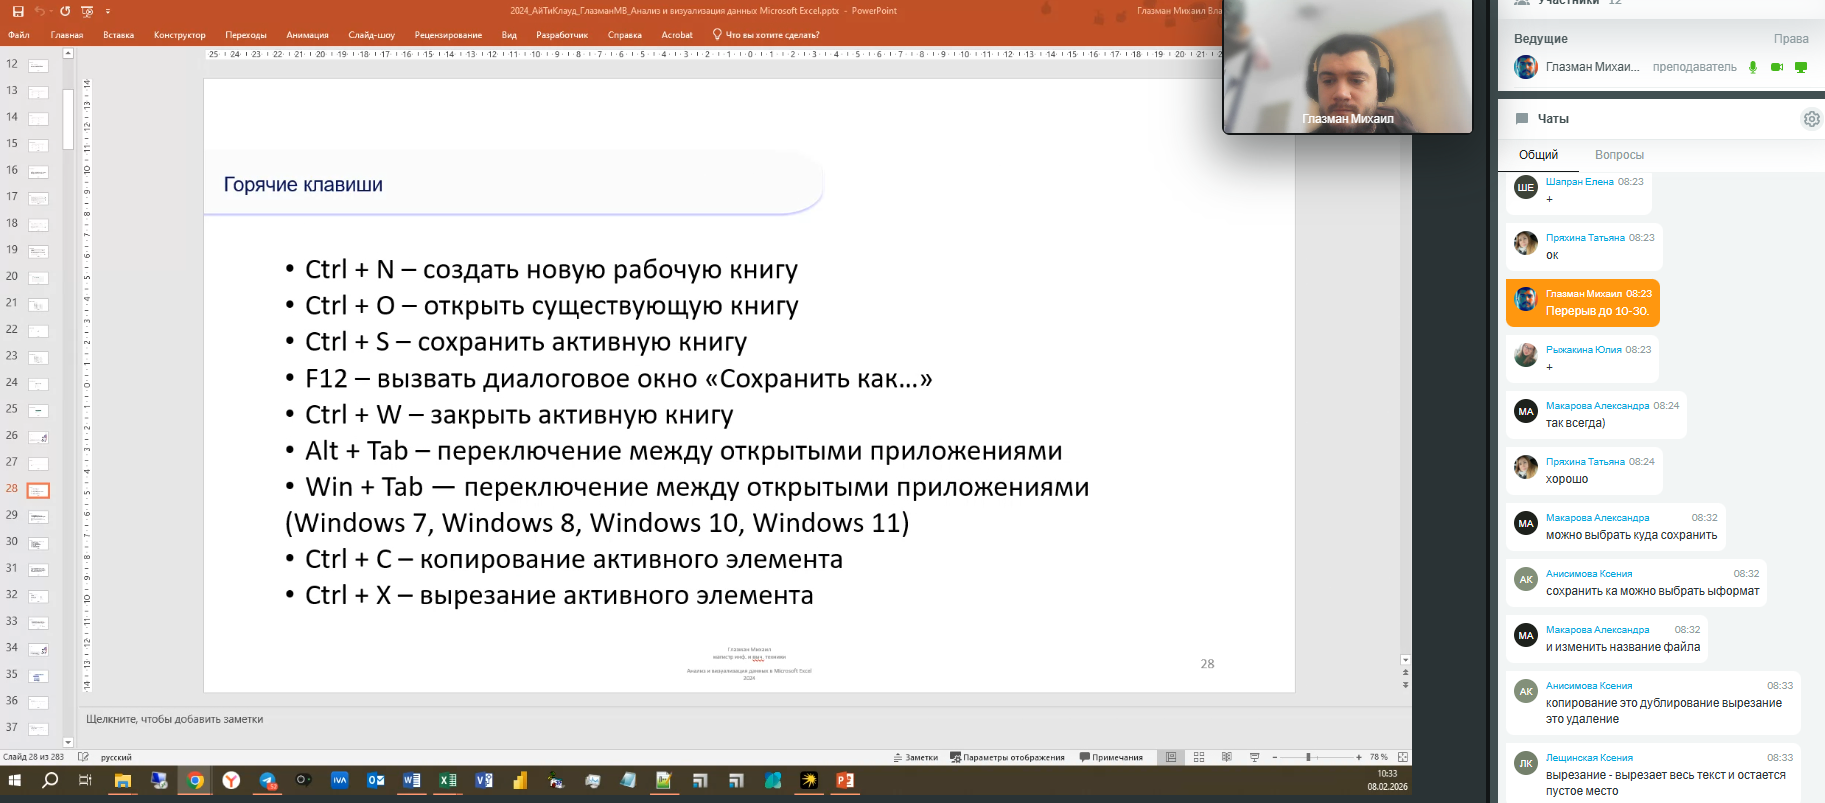
Task: Open Quick Access Toolbar customize dropdown
Action: point(108,11)
